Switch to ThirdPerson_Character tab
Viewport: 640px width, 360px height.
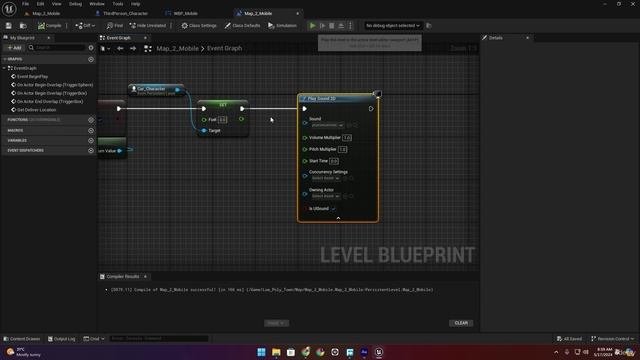(125, 13)
